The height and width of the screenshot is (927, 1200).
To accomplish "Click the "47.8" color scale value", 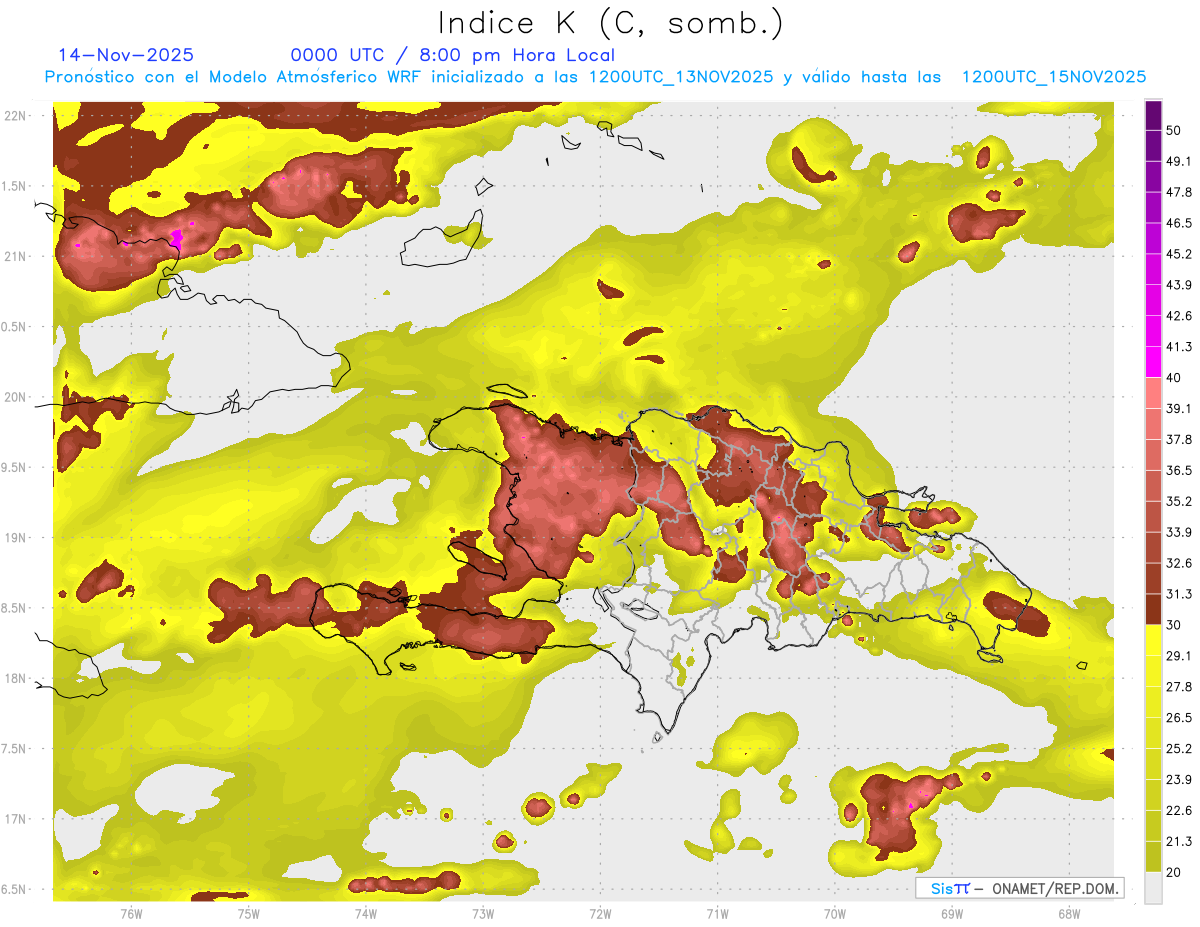I will coord(1178,192).
